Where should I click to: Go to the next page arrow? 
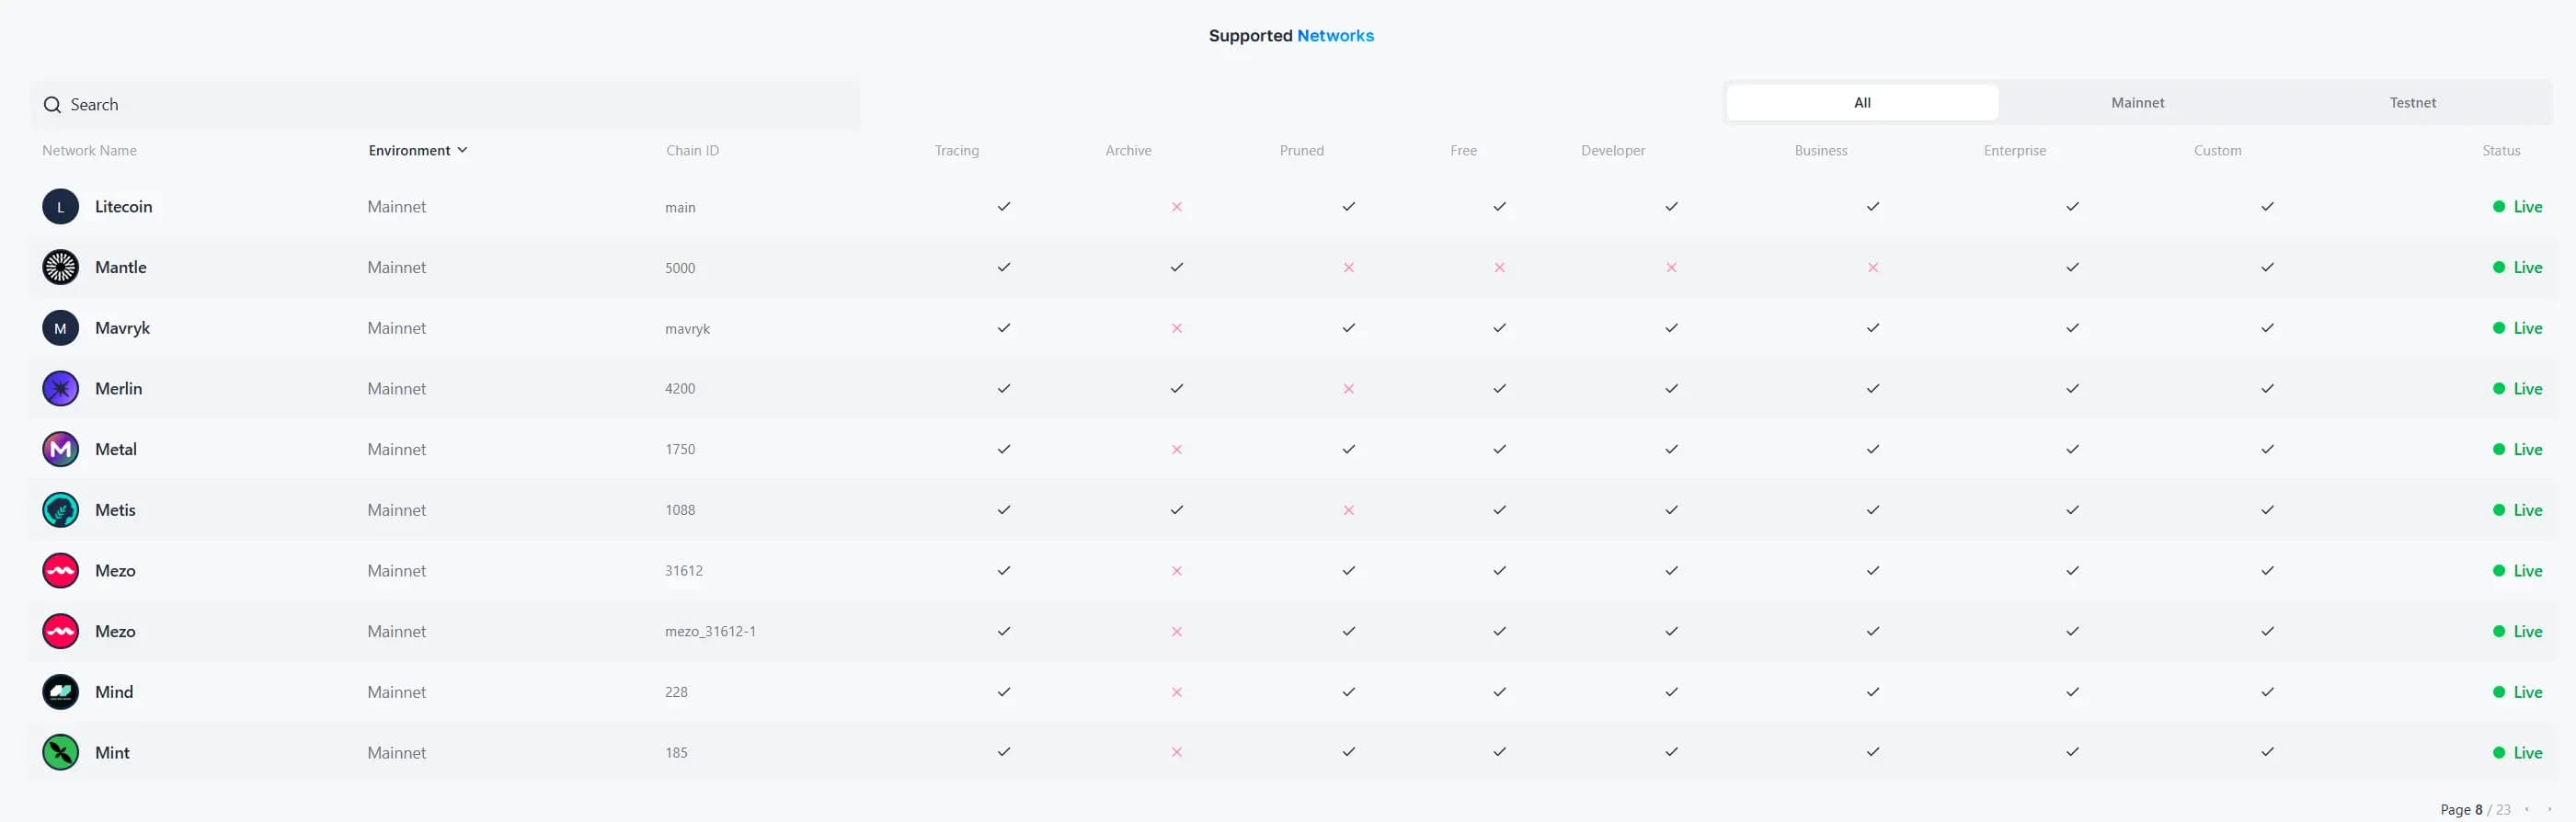pos(2549,809)
